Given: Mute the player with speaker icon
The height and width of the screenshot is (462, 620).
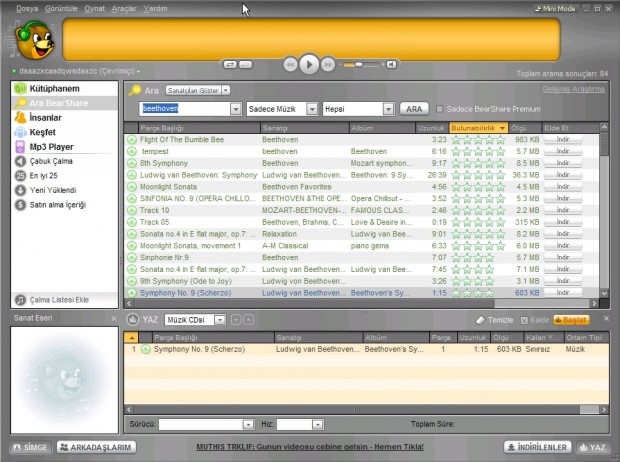Looking at the screenshot, I should 391,64.
